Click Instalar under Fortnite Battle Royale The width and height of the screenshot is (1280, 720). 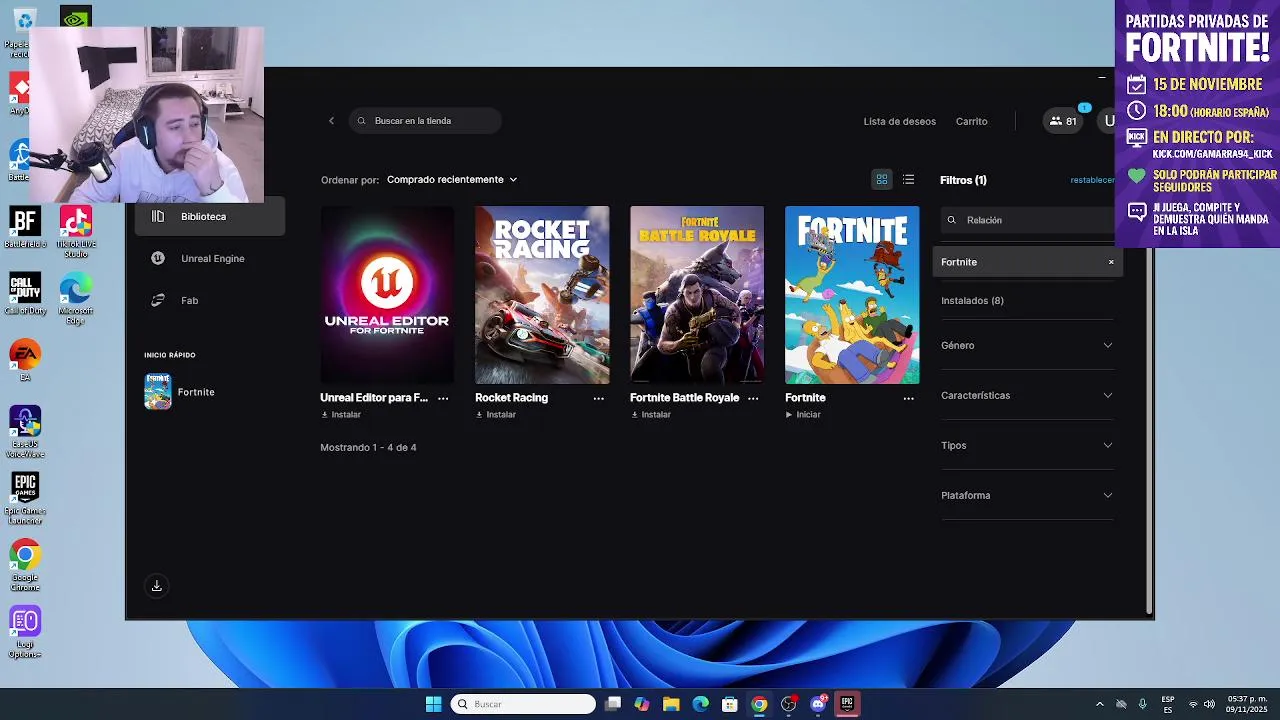651,415
